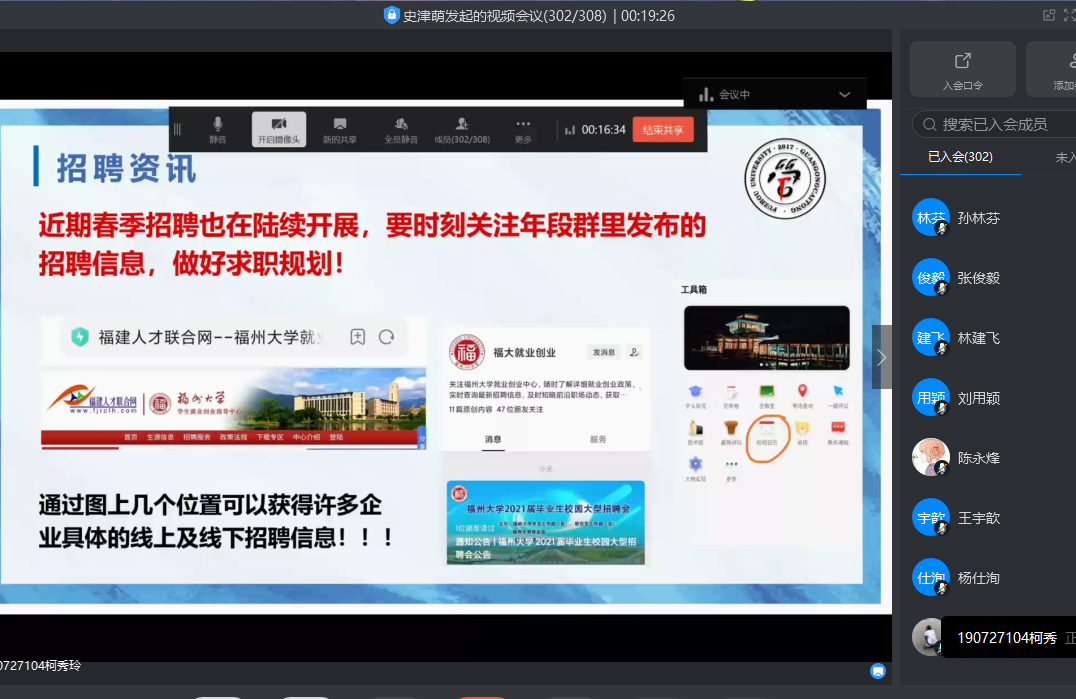Mute microphone with the 静音 button

(x=218, y=129)
